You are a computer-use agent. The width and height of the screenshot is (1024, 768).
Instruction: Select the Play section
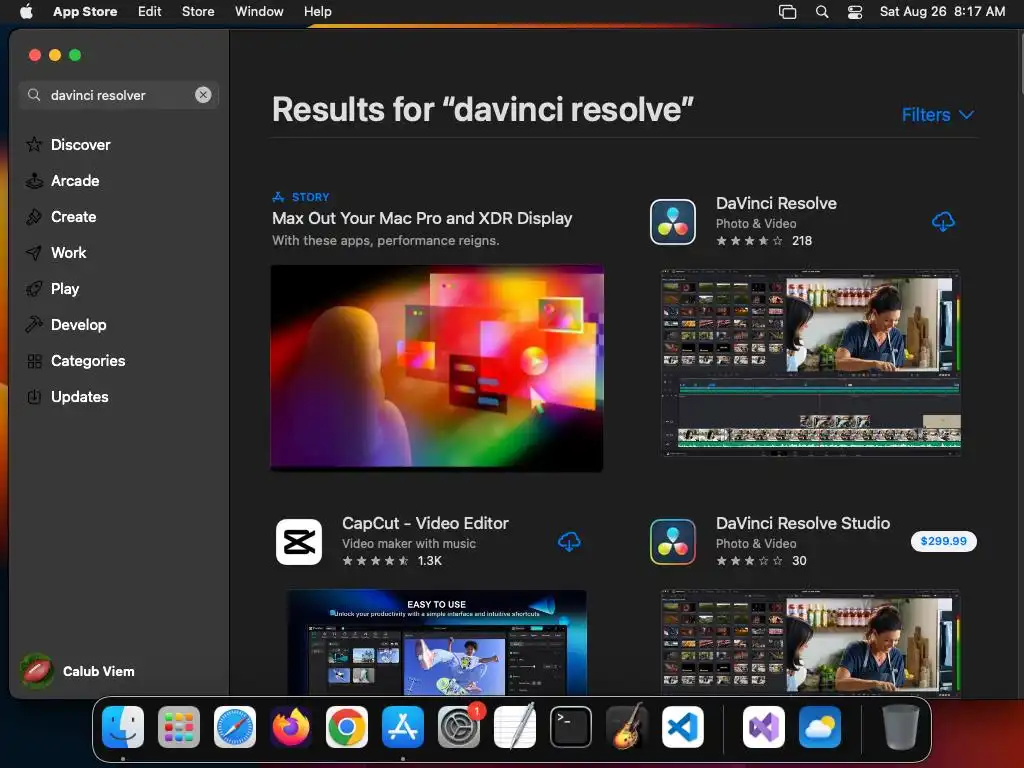(x=53, y=288)
